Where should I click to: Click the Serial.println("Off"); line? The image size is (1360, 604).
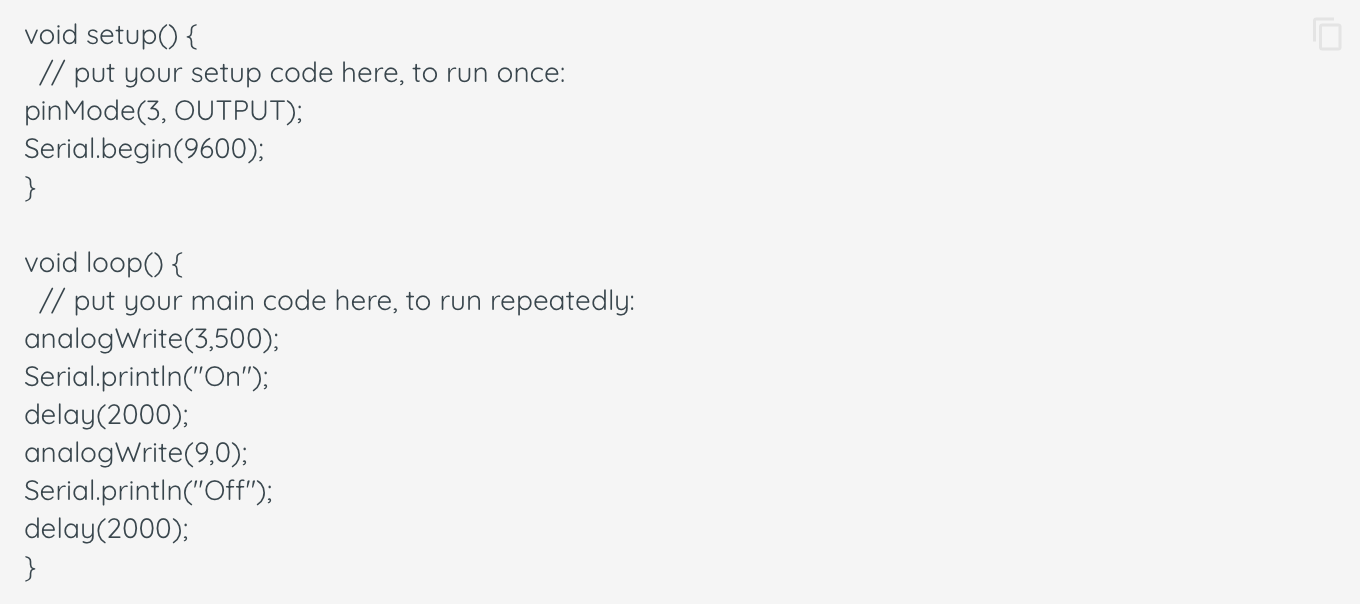pos(148,491)
